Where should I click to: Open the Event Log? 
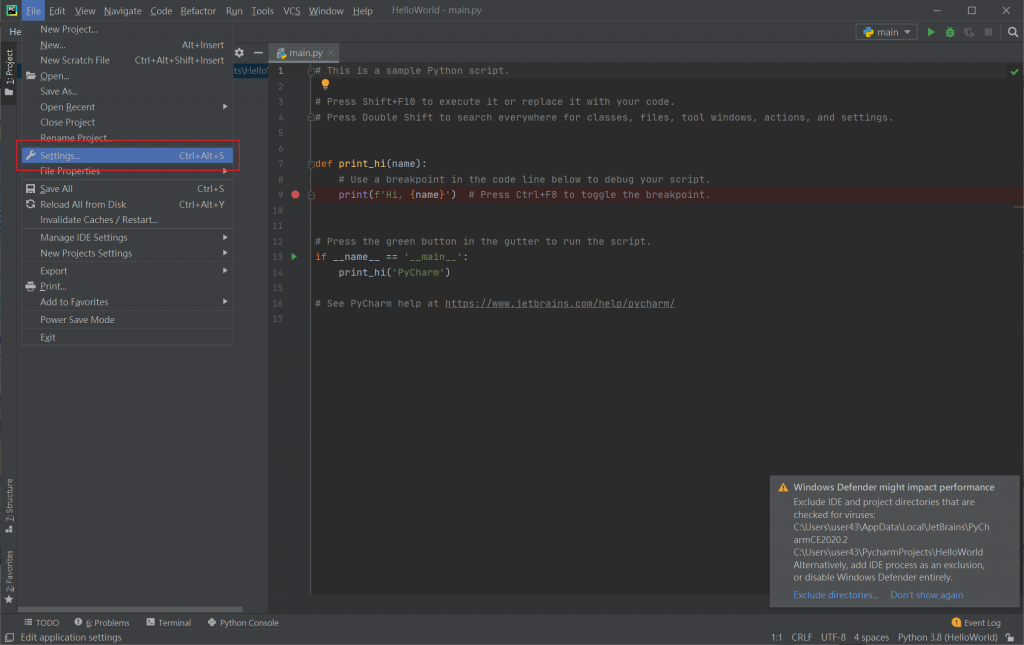(976, 623)
